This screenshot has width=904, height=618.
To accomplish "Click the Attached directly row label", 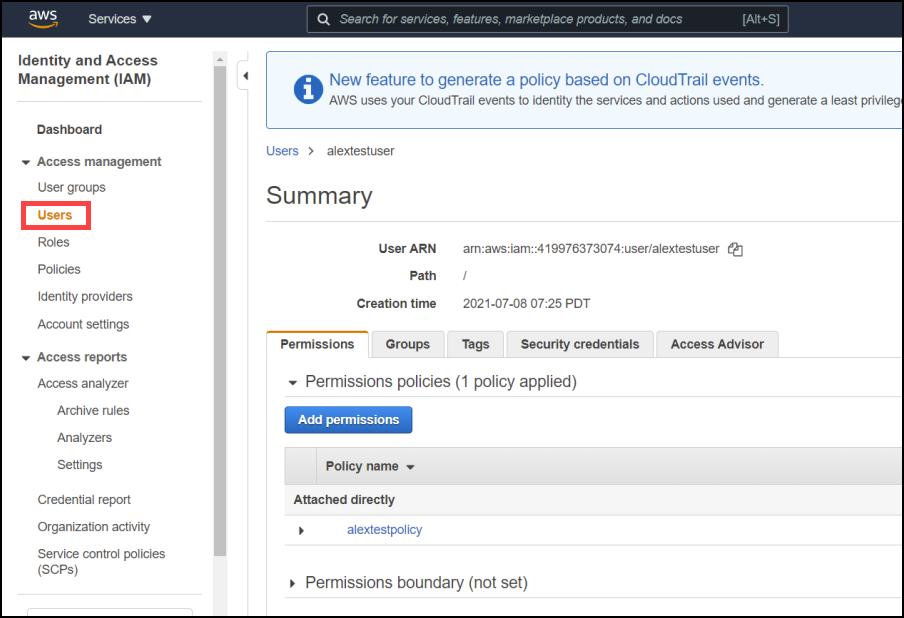I will pos(344,500).
